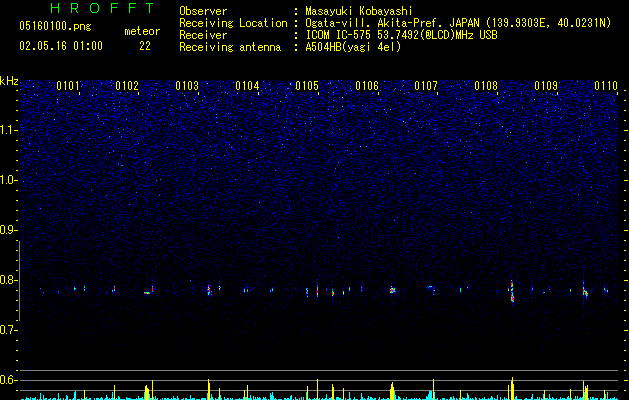Viewport: 629px width, 400px height.
Task: Click the 1.0 frequency axis label
Action: click(x=9, y=180)
